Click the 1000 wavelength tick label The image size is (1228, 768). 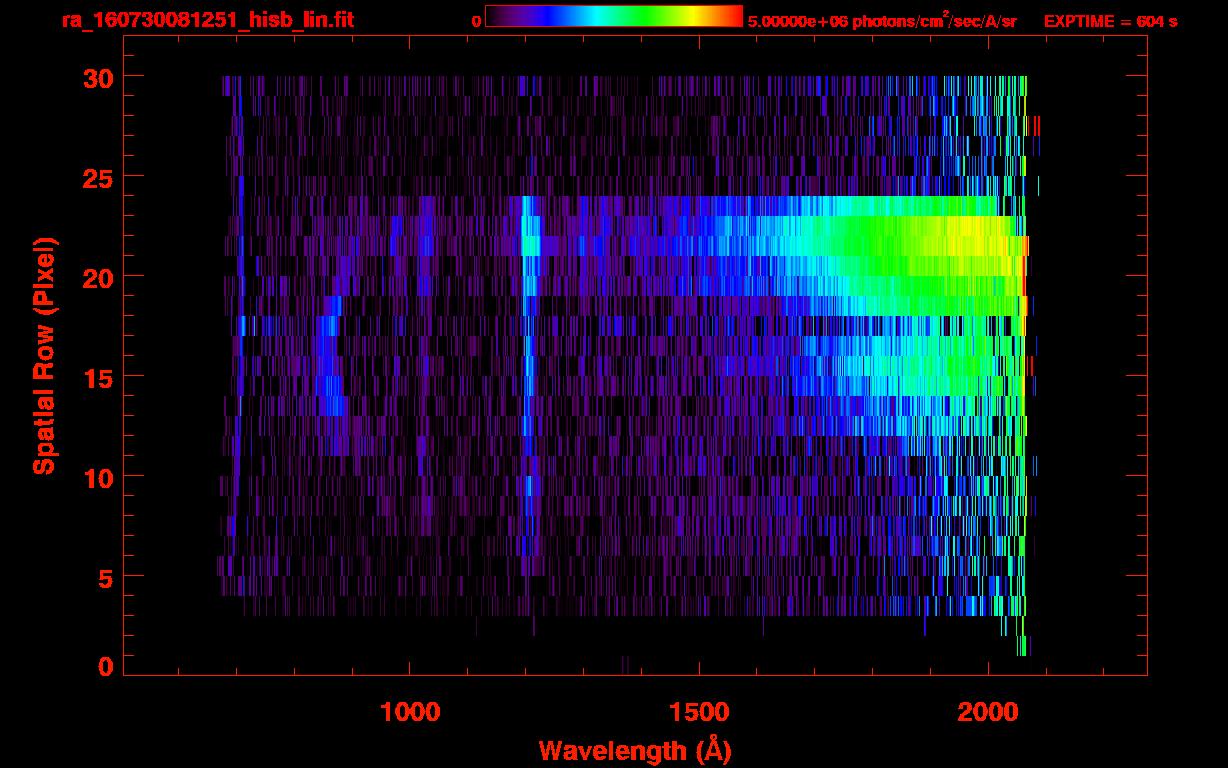[410, 712]
